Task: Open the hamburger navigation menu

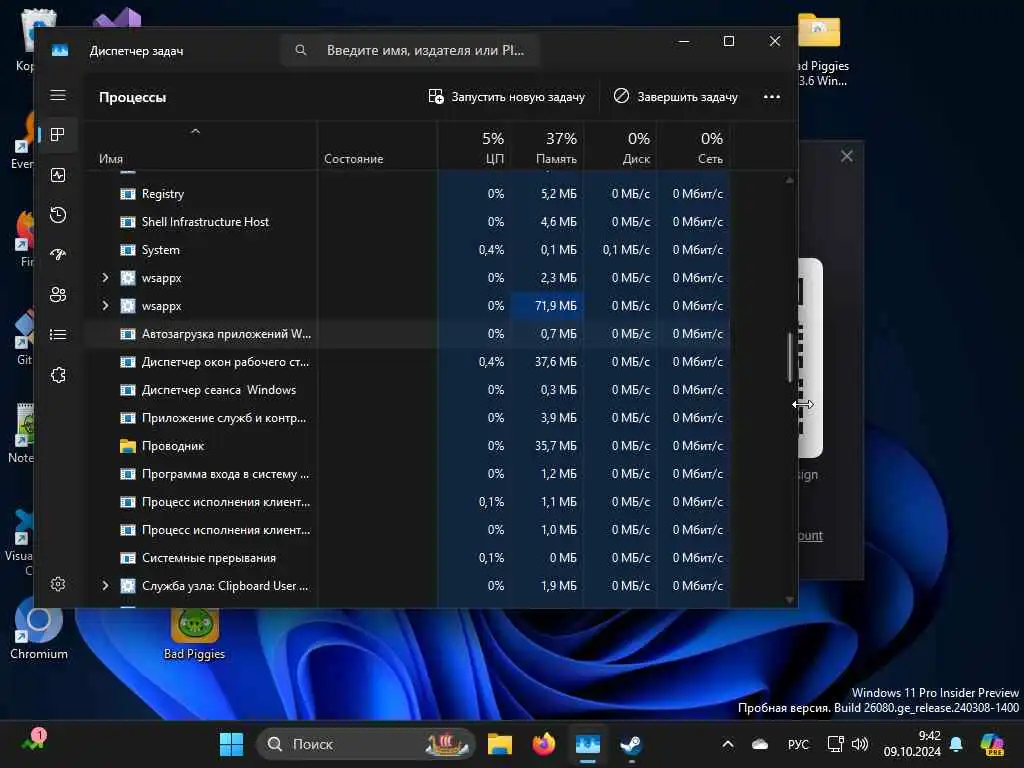Action: 58,95
